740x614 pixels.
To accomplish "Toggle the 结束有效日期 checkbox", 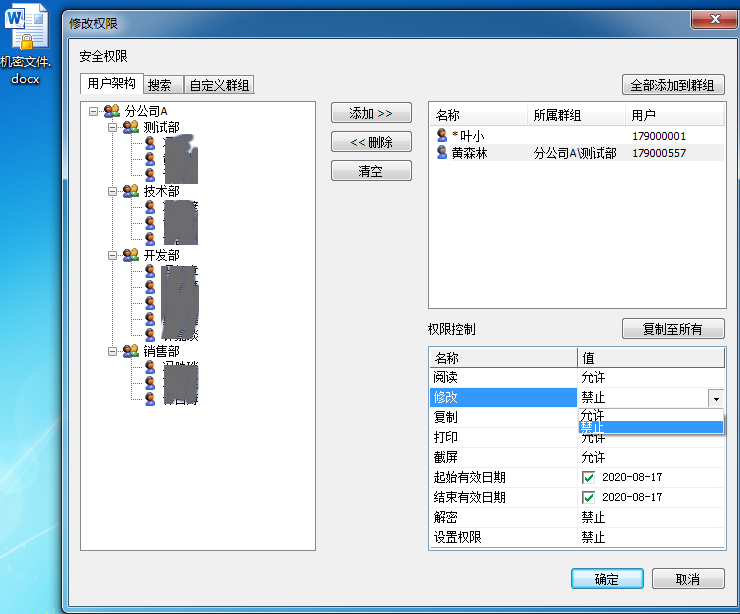I will (x=588, y=497).
